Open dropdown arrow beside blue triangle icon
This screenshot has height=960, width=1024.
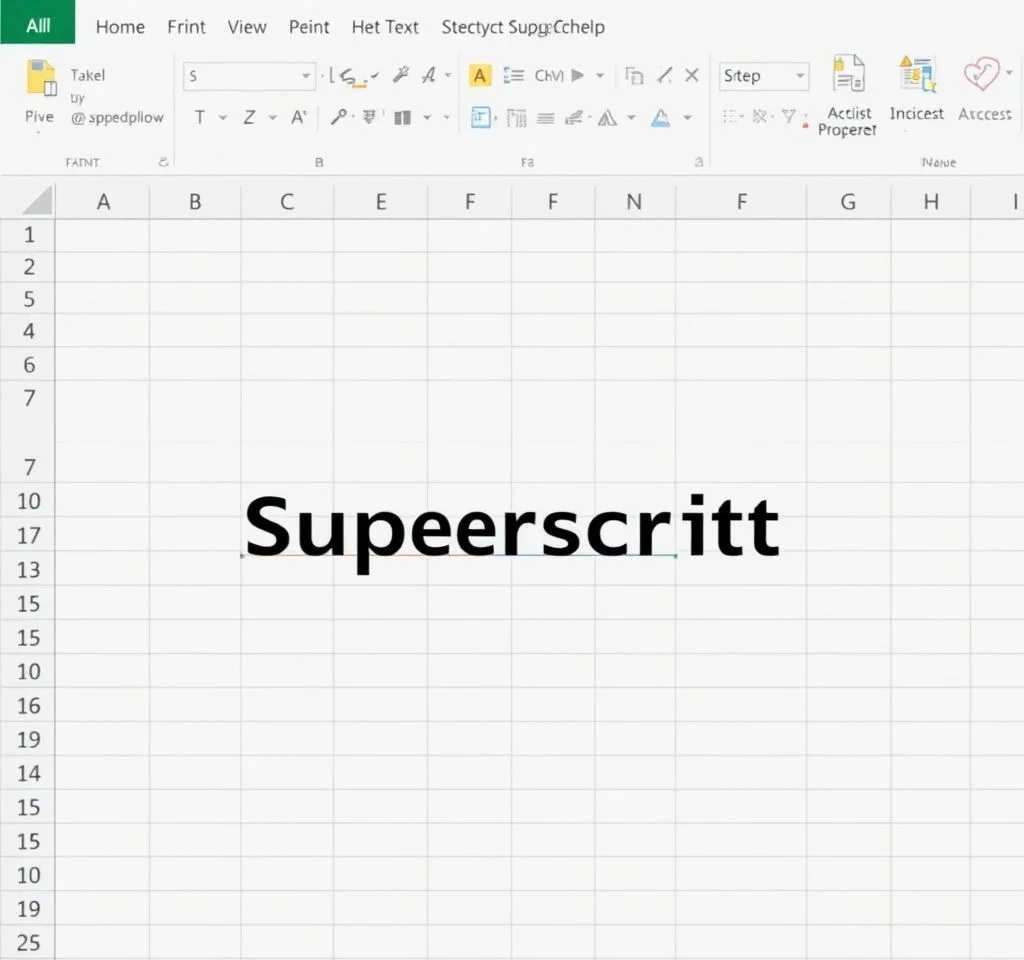click(687, 118)
